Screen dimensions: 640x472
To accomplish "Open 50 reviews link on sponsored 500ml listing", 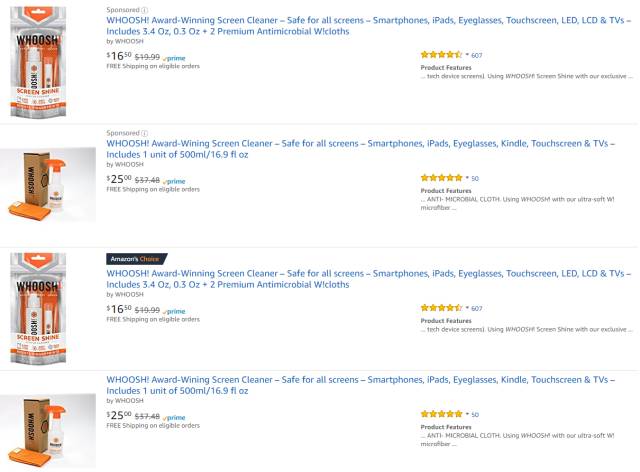I will [x=475, y=178].
